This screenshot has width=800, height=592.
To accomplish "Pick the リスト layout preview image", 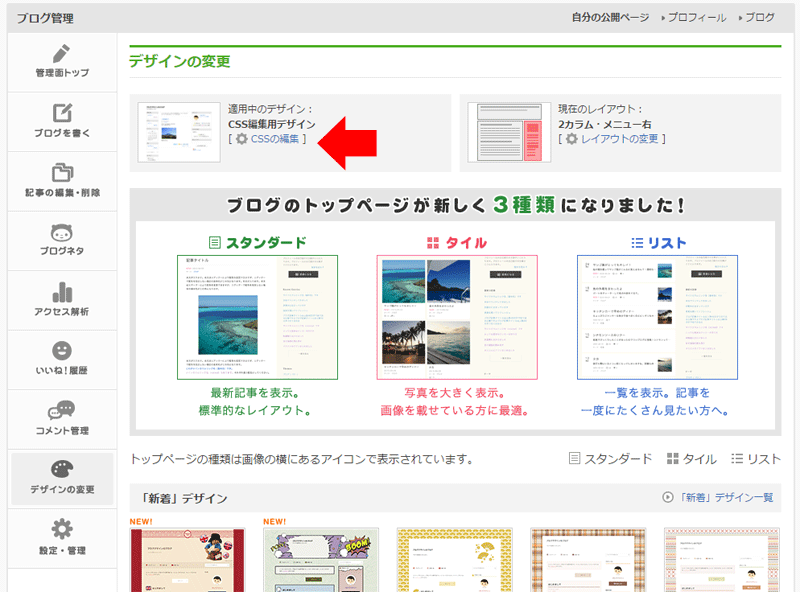I will (657, 316).
